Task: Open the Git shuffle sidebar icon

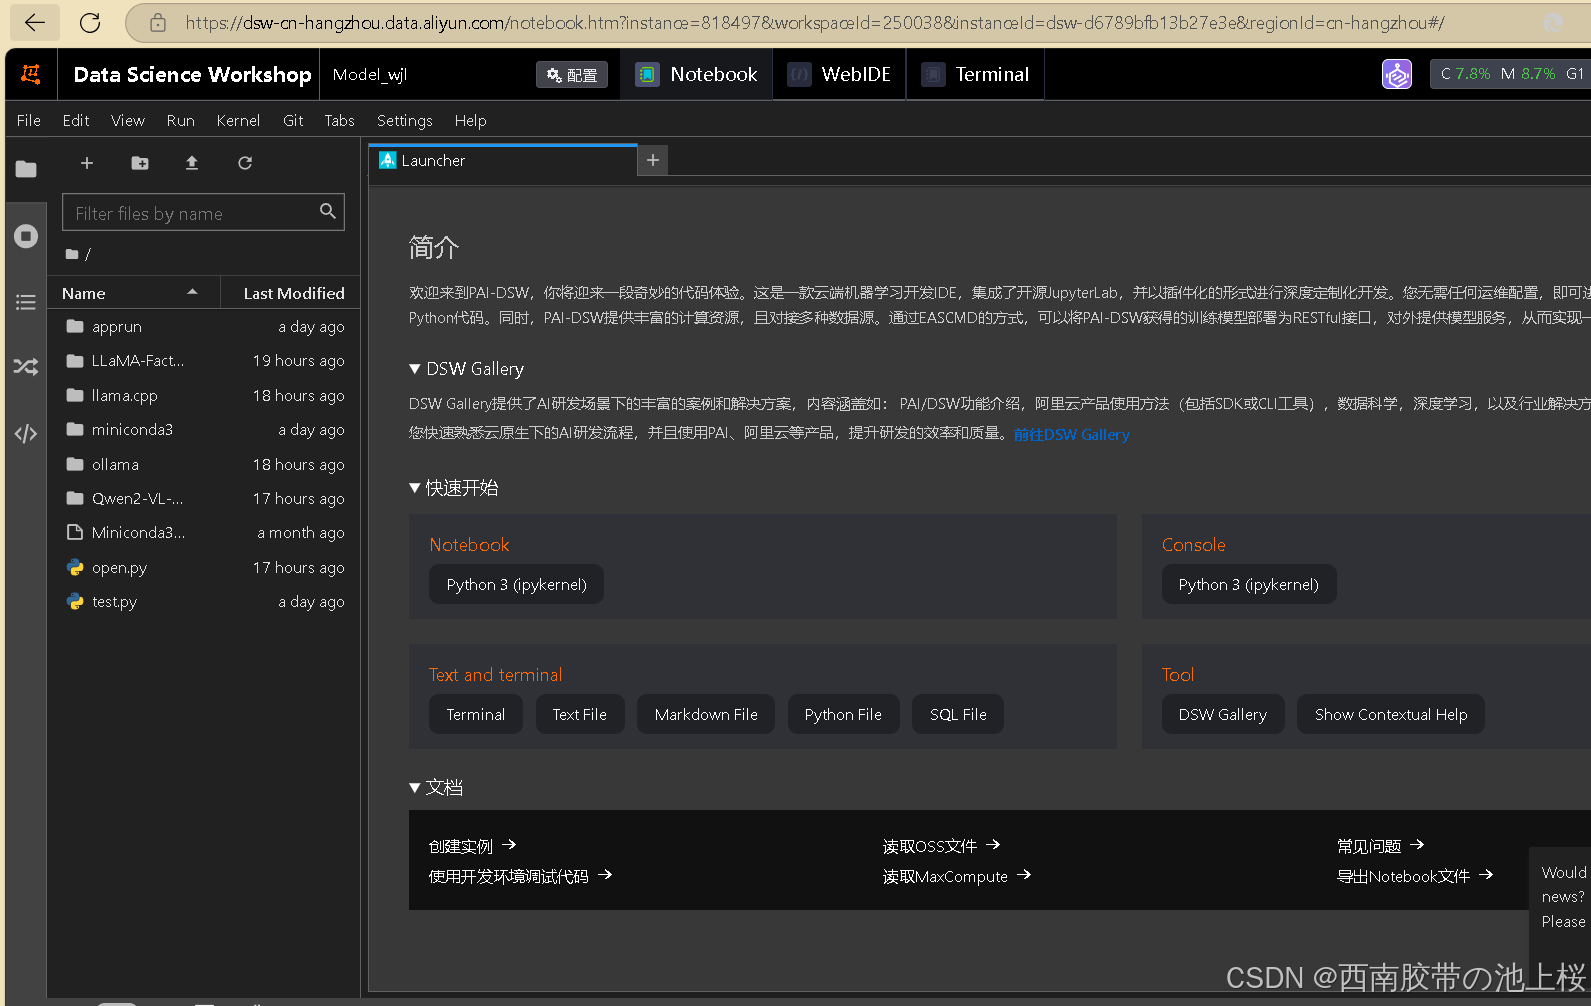Action: (26, 367)
